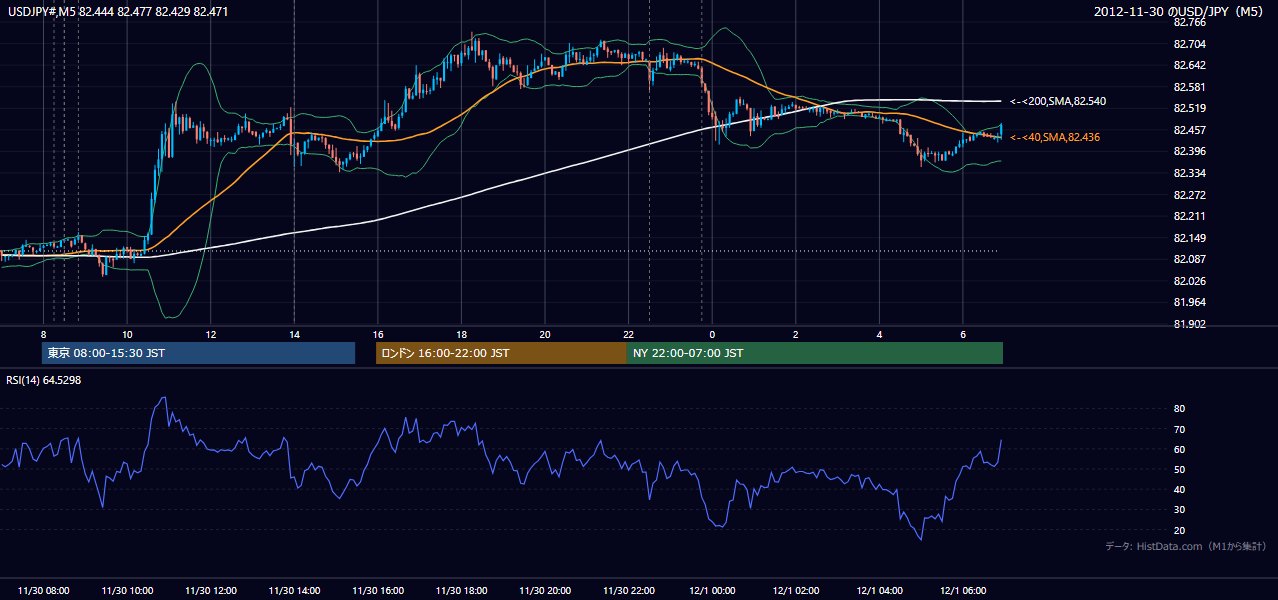Click the 11/30 08:00 date label
This screenshot has width=1278, height=600.
43,591
